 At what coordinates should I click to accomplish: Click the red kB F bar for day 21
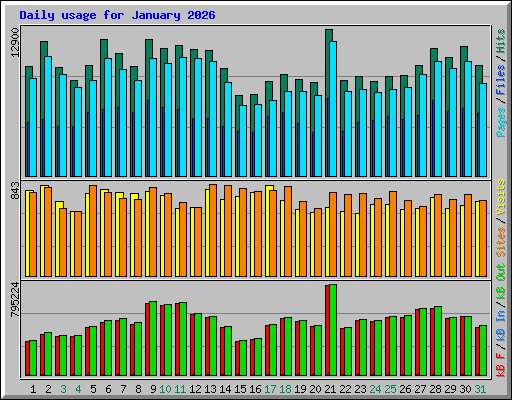[327, 331]
